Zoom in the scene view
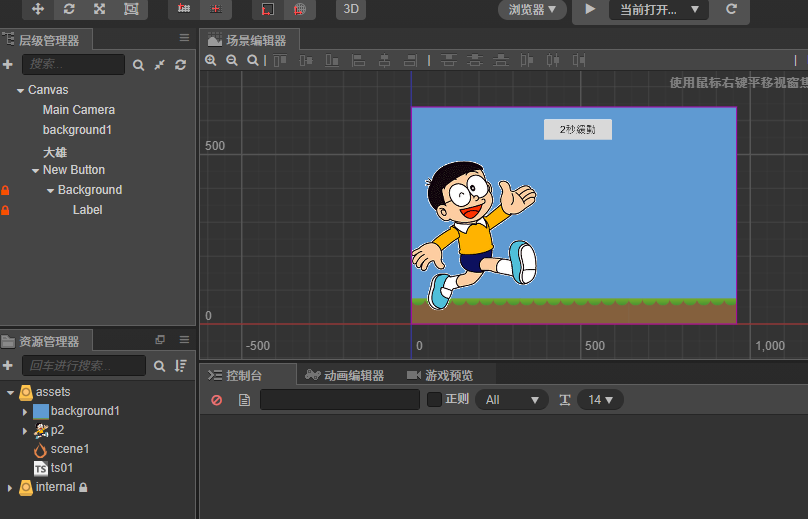Screen dimensions: 808x519 click(x=211, y=60)
